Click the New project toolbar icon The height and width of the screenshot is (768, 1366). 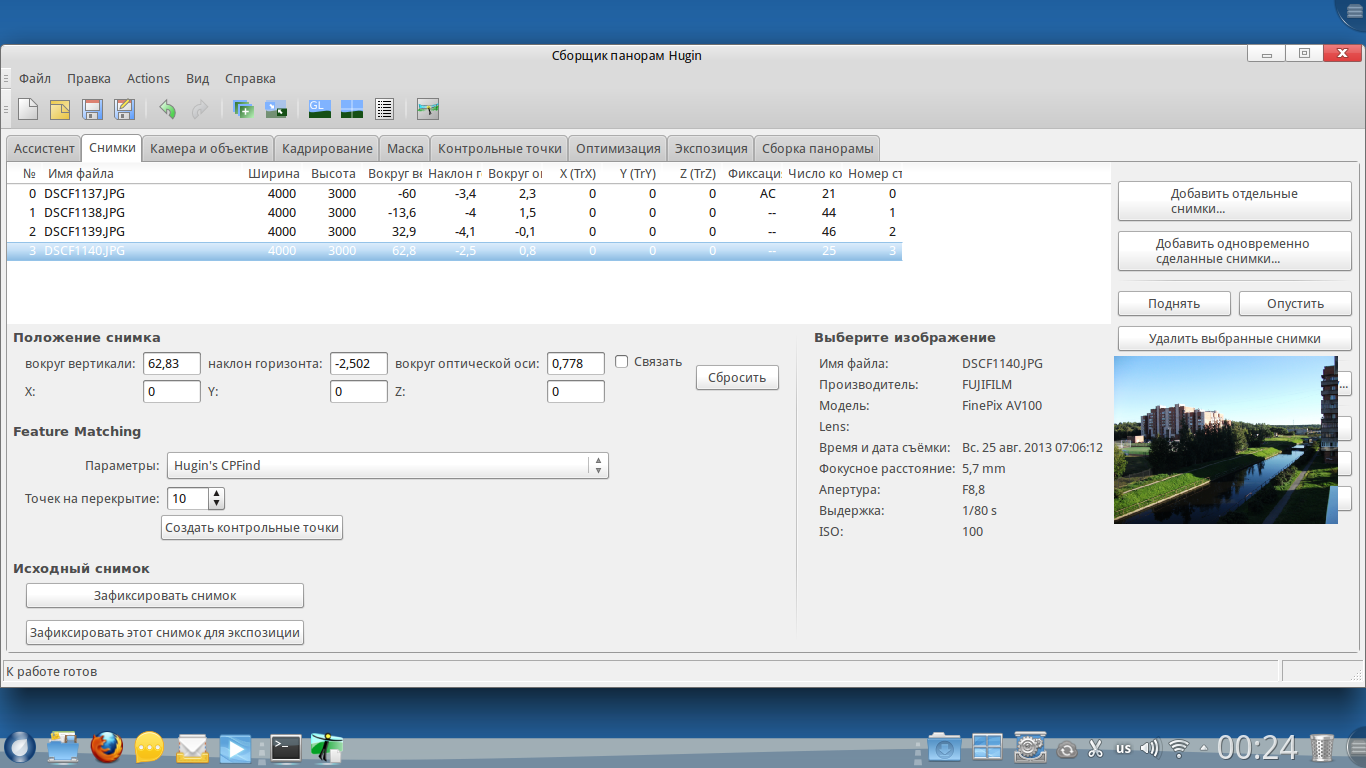tap(28, 109)
